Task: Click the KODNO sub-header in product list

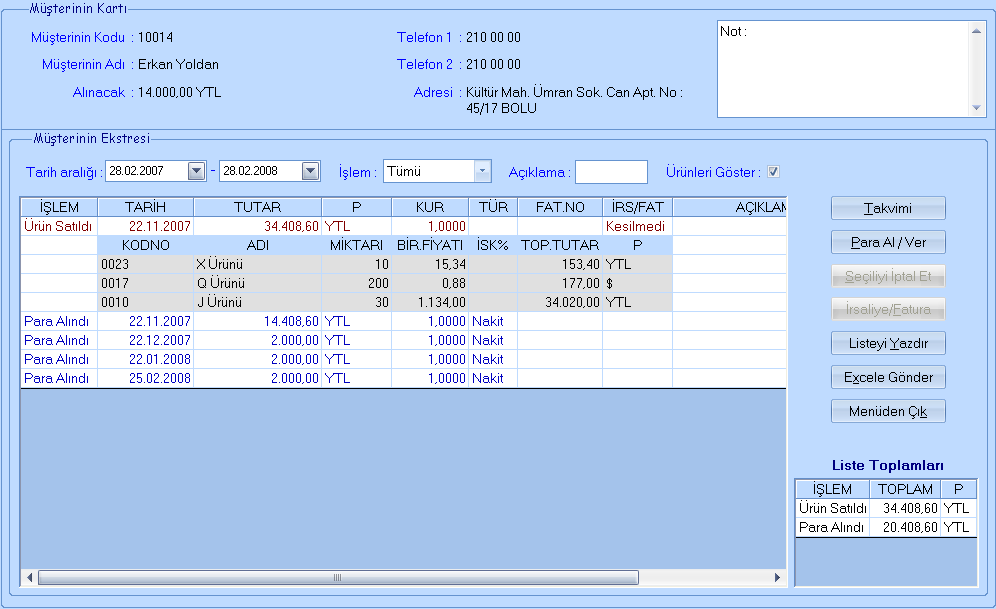Action: (145, 245)
